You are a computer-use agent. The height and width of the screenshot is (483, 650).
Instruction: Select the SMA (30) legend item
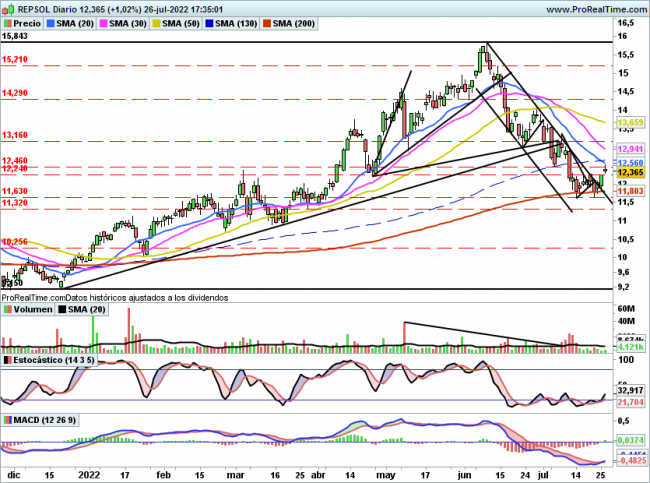[x=124, y=24]
